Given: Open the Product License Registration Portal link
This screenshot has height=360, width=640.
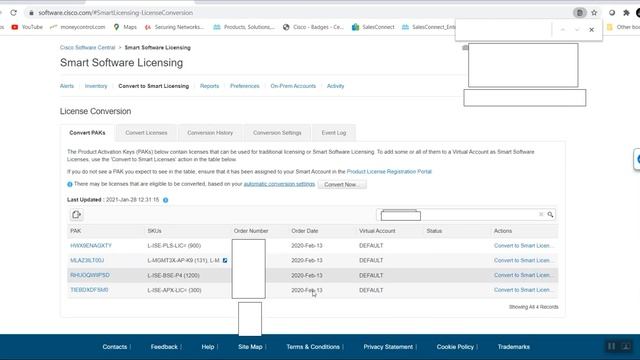Looking at the screenshot, I should point(389,172).
